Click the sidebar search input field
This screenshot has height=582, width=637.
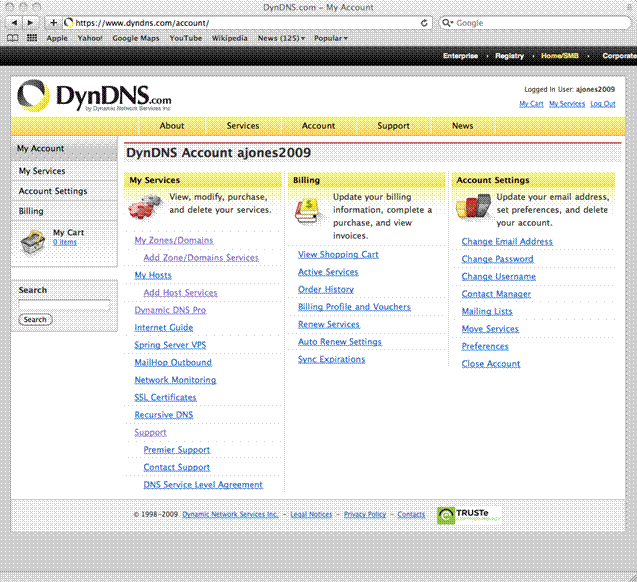coord(64,305)
